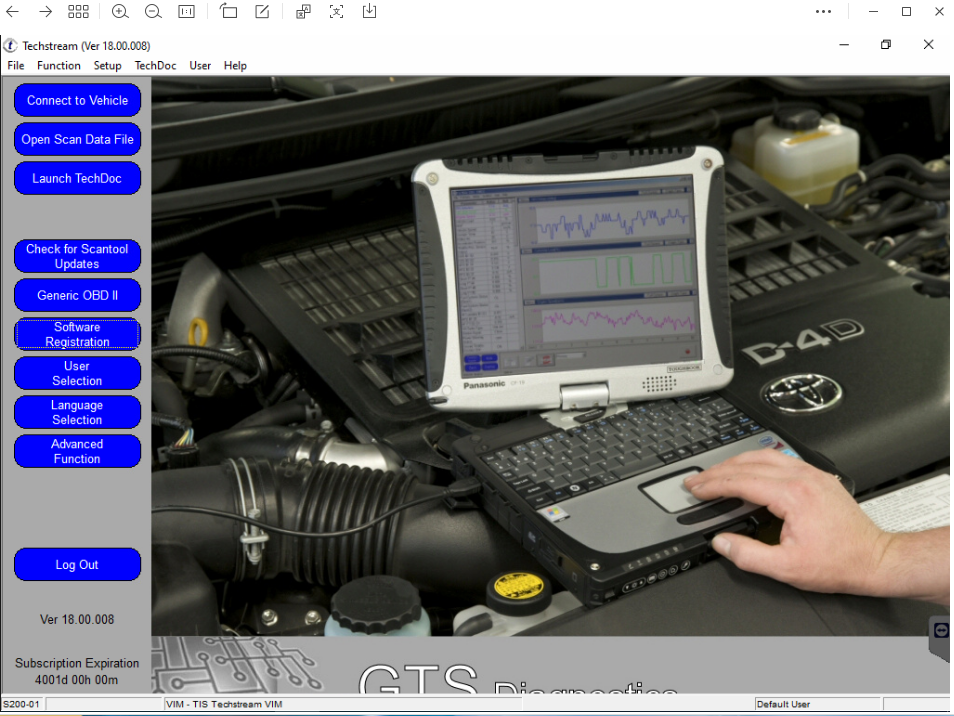Open User Selection
The width and height of the screenshot is (954, 716).
pyautogui.click(x=77, y=373)
